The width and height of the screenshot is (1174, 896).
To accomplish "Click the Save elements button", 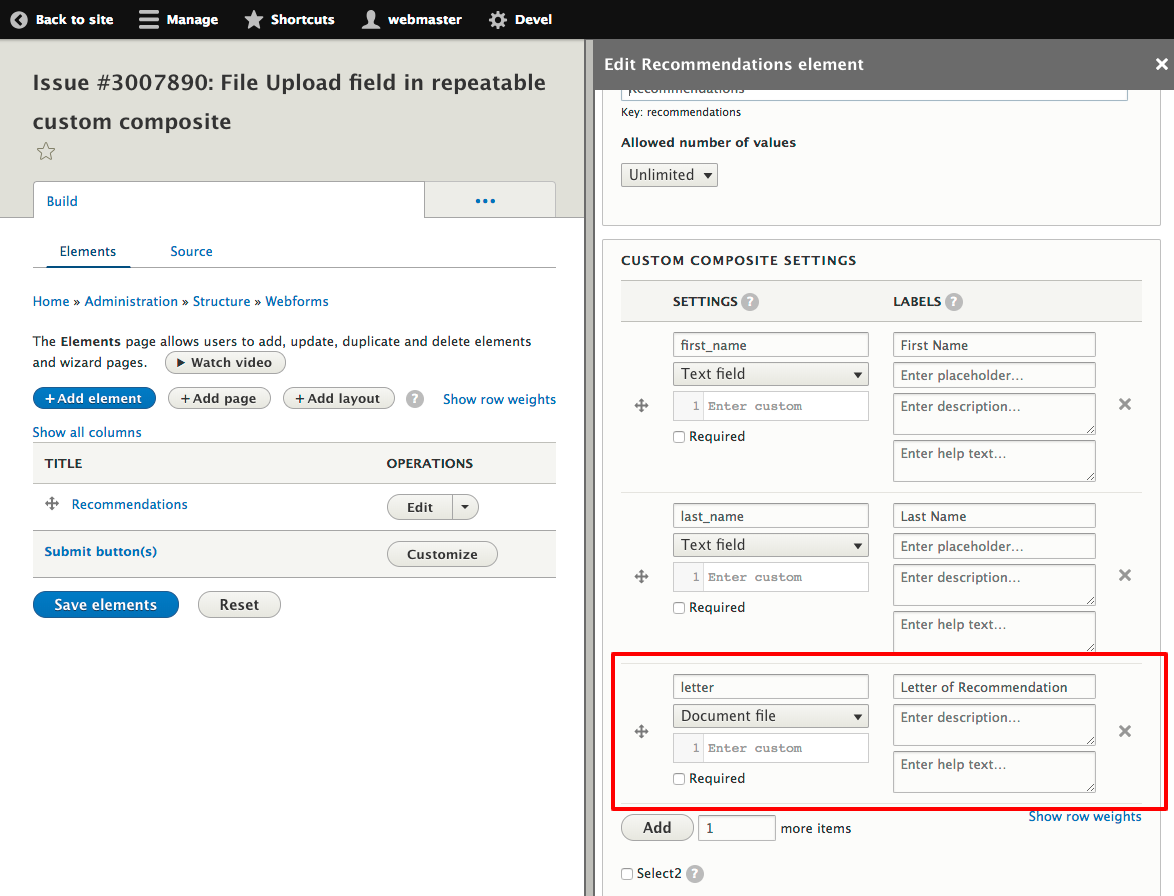I will click(x=105, y=604).
